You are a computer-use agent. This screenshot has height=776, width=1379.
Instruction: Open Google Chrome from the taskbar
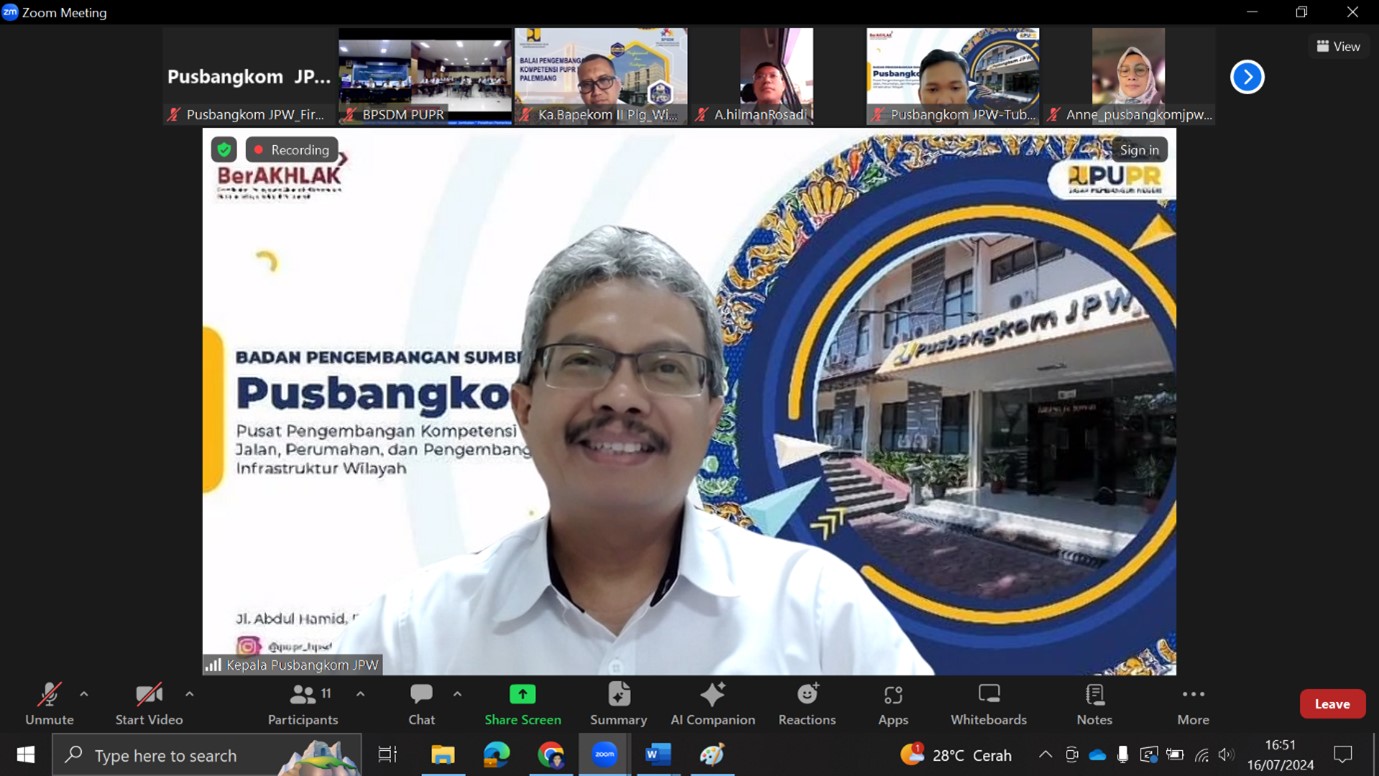coord(551,755)
